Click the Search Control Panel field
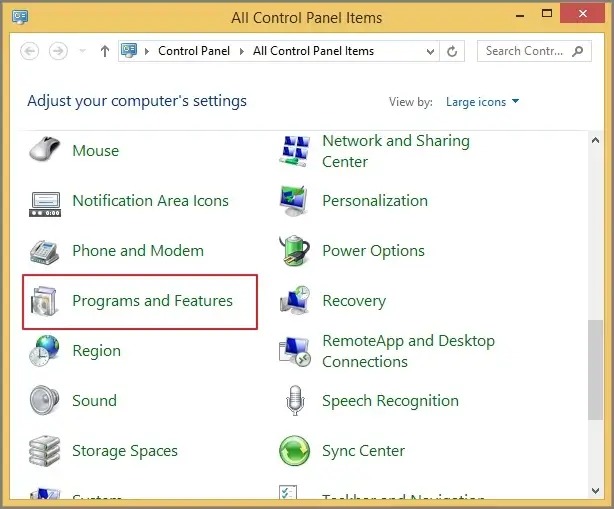The image size is (614, 509). click(x=534, y=51)
